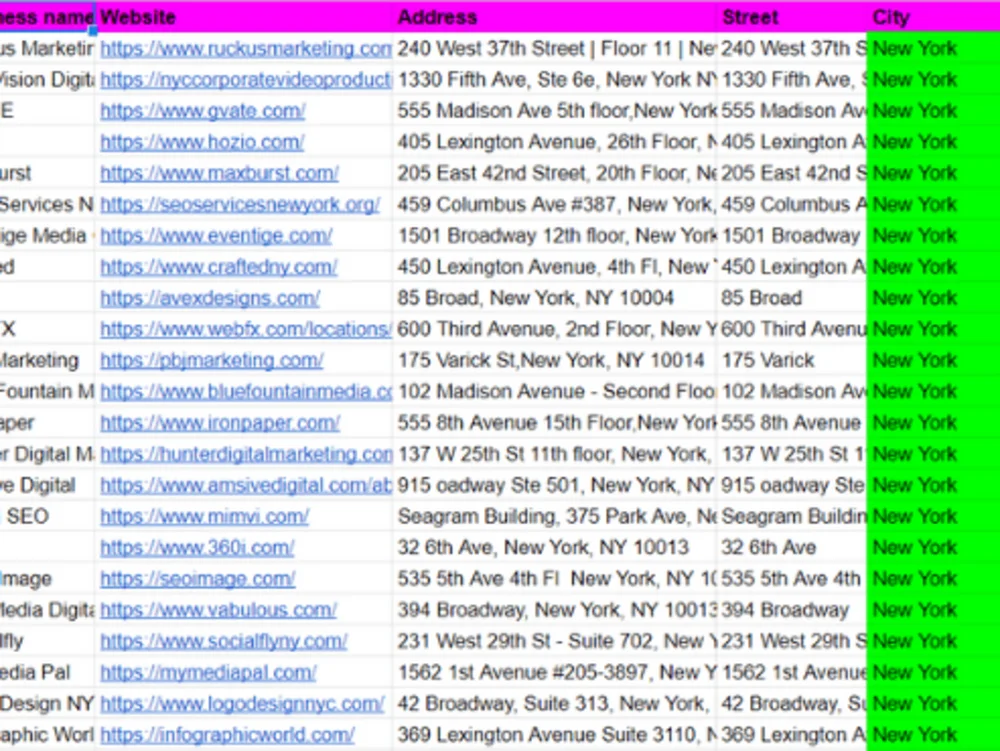Select address cell '369 Lexington Avenue Suite 3110'
Screen dimensions: 1000x751
(555, 736)
